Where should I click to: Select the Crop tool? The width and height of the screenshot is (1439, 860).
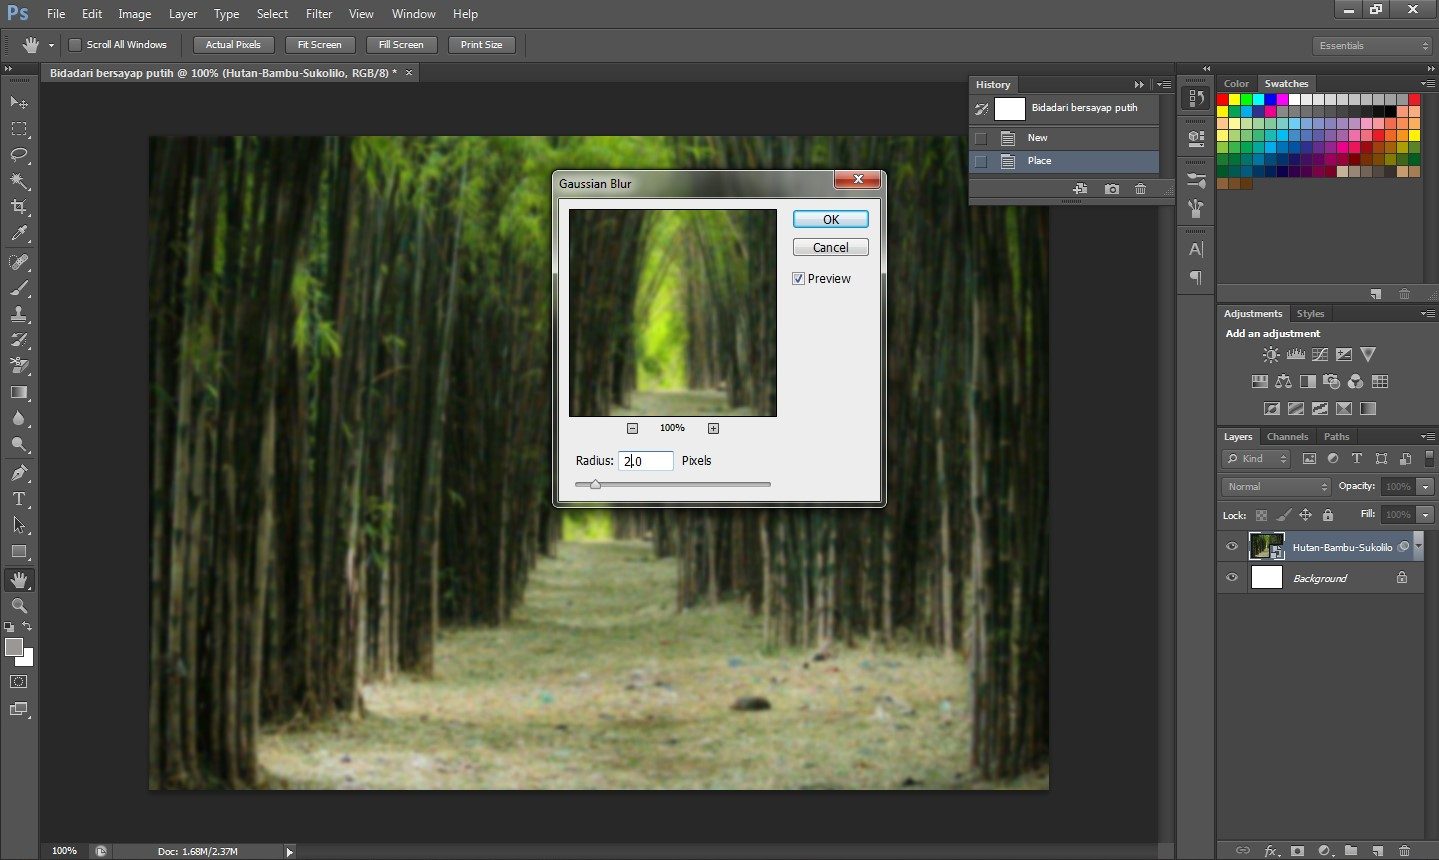tap(19, 207)
